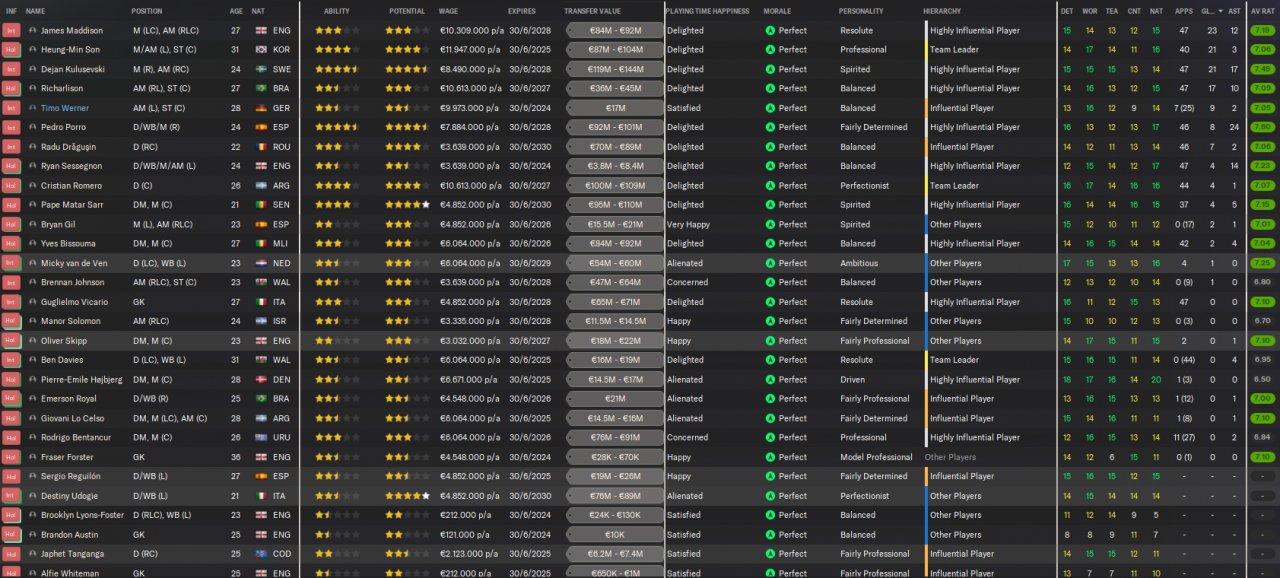Sort by the Ability column header
The height and width of the screenshot is (578, 1280).
pos(337,10)
